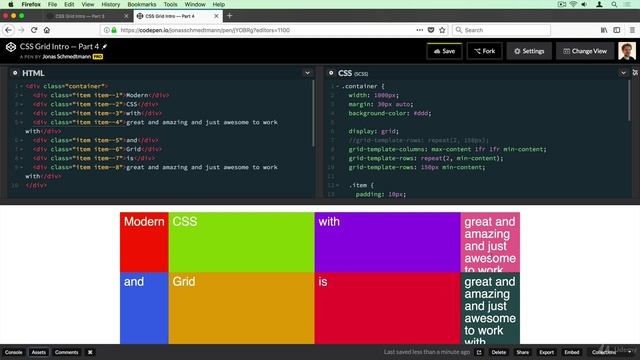This screenshot has height=360, width=640.
Task: Open pen Settings
Action: click(529, 51)
